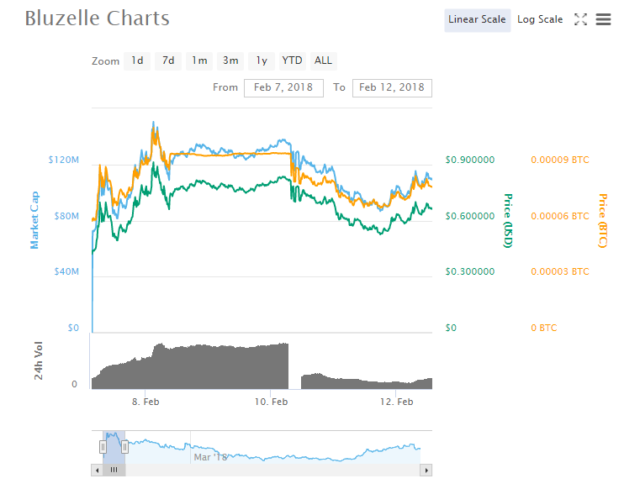Click the Bluzelle Charts heading
The image size is (640, 489).
(97, 18)
